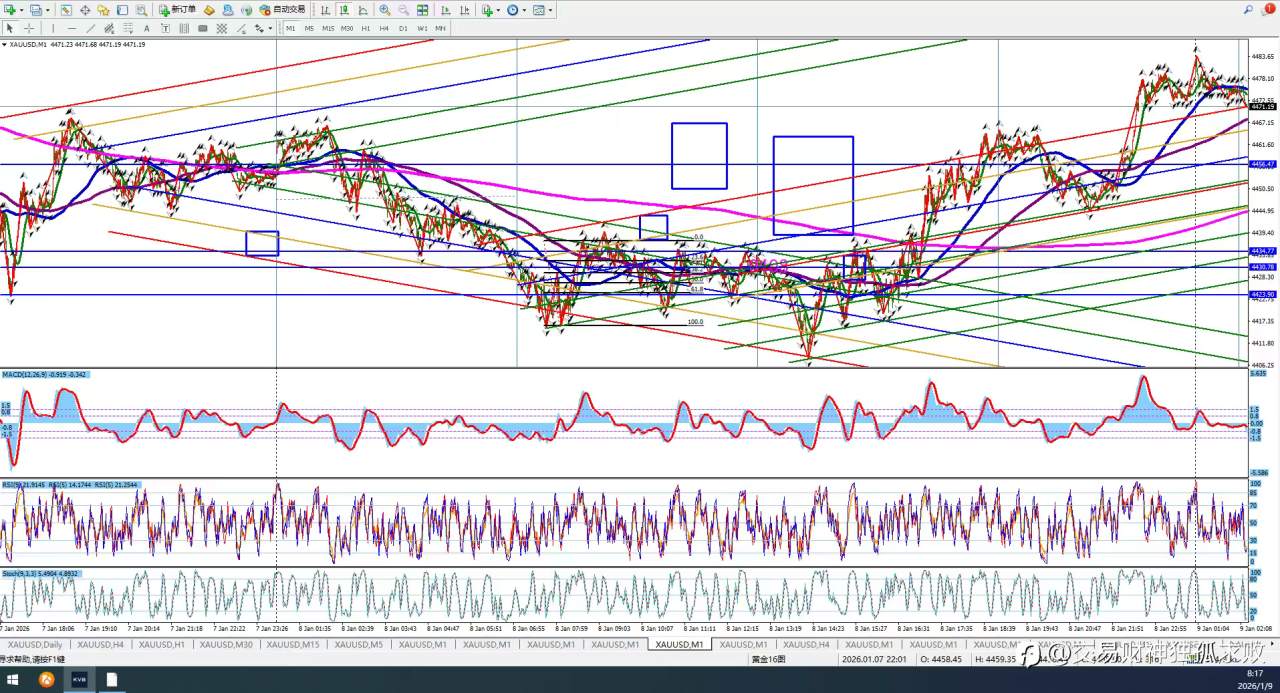1280x693 pixels.
Task: Expand the templates dropdown arrow
Action: (550, 10)
